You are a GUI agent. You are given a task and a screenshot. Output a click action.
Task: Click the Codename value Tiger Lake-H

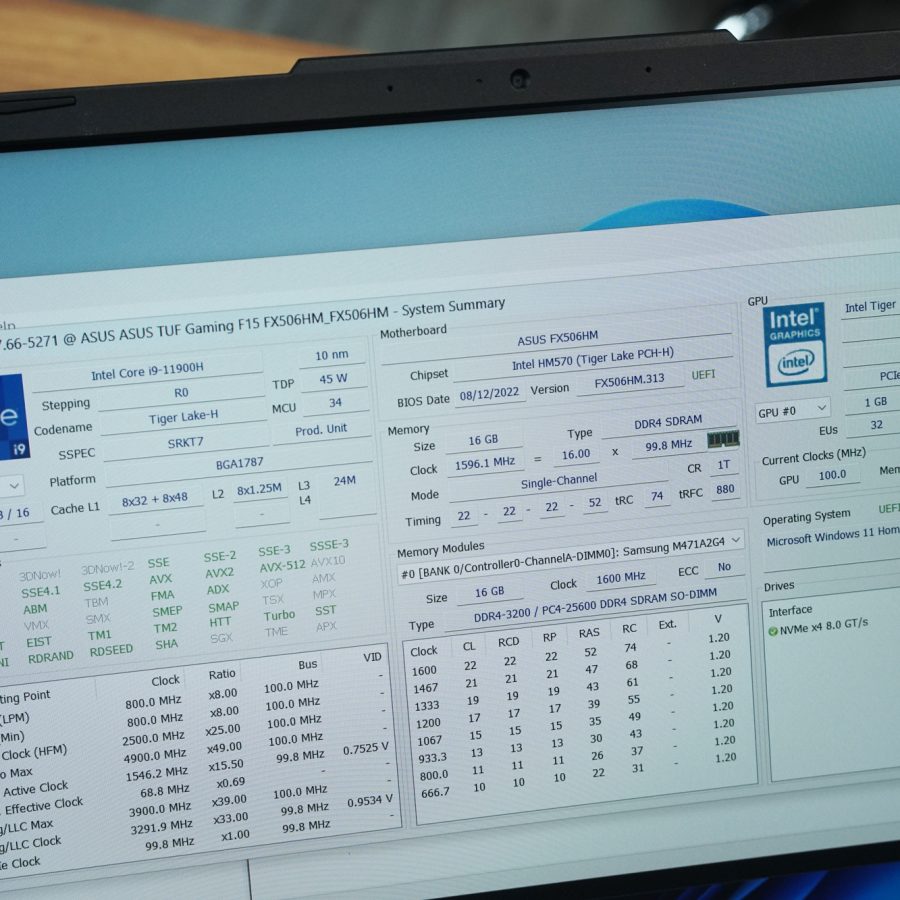coord(183,417)
